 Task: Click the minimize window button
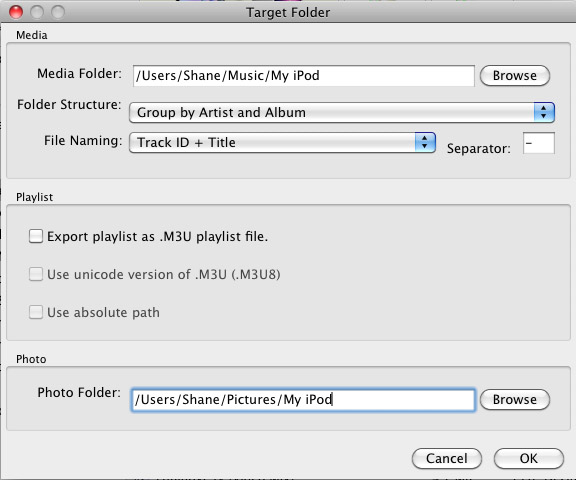37,12
